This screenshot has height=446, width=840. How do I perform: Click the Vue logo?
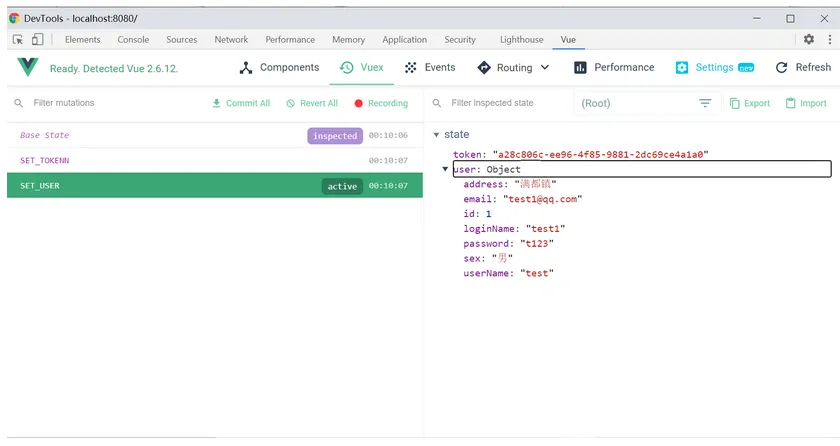28,67
